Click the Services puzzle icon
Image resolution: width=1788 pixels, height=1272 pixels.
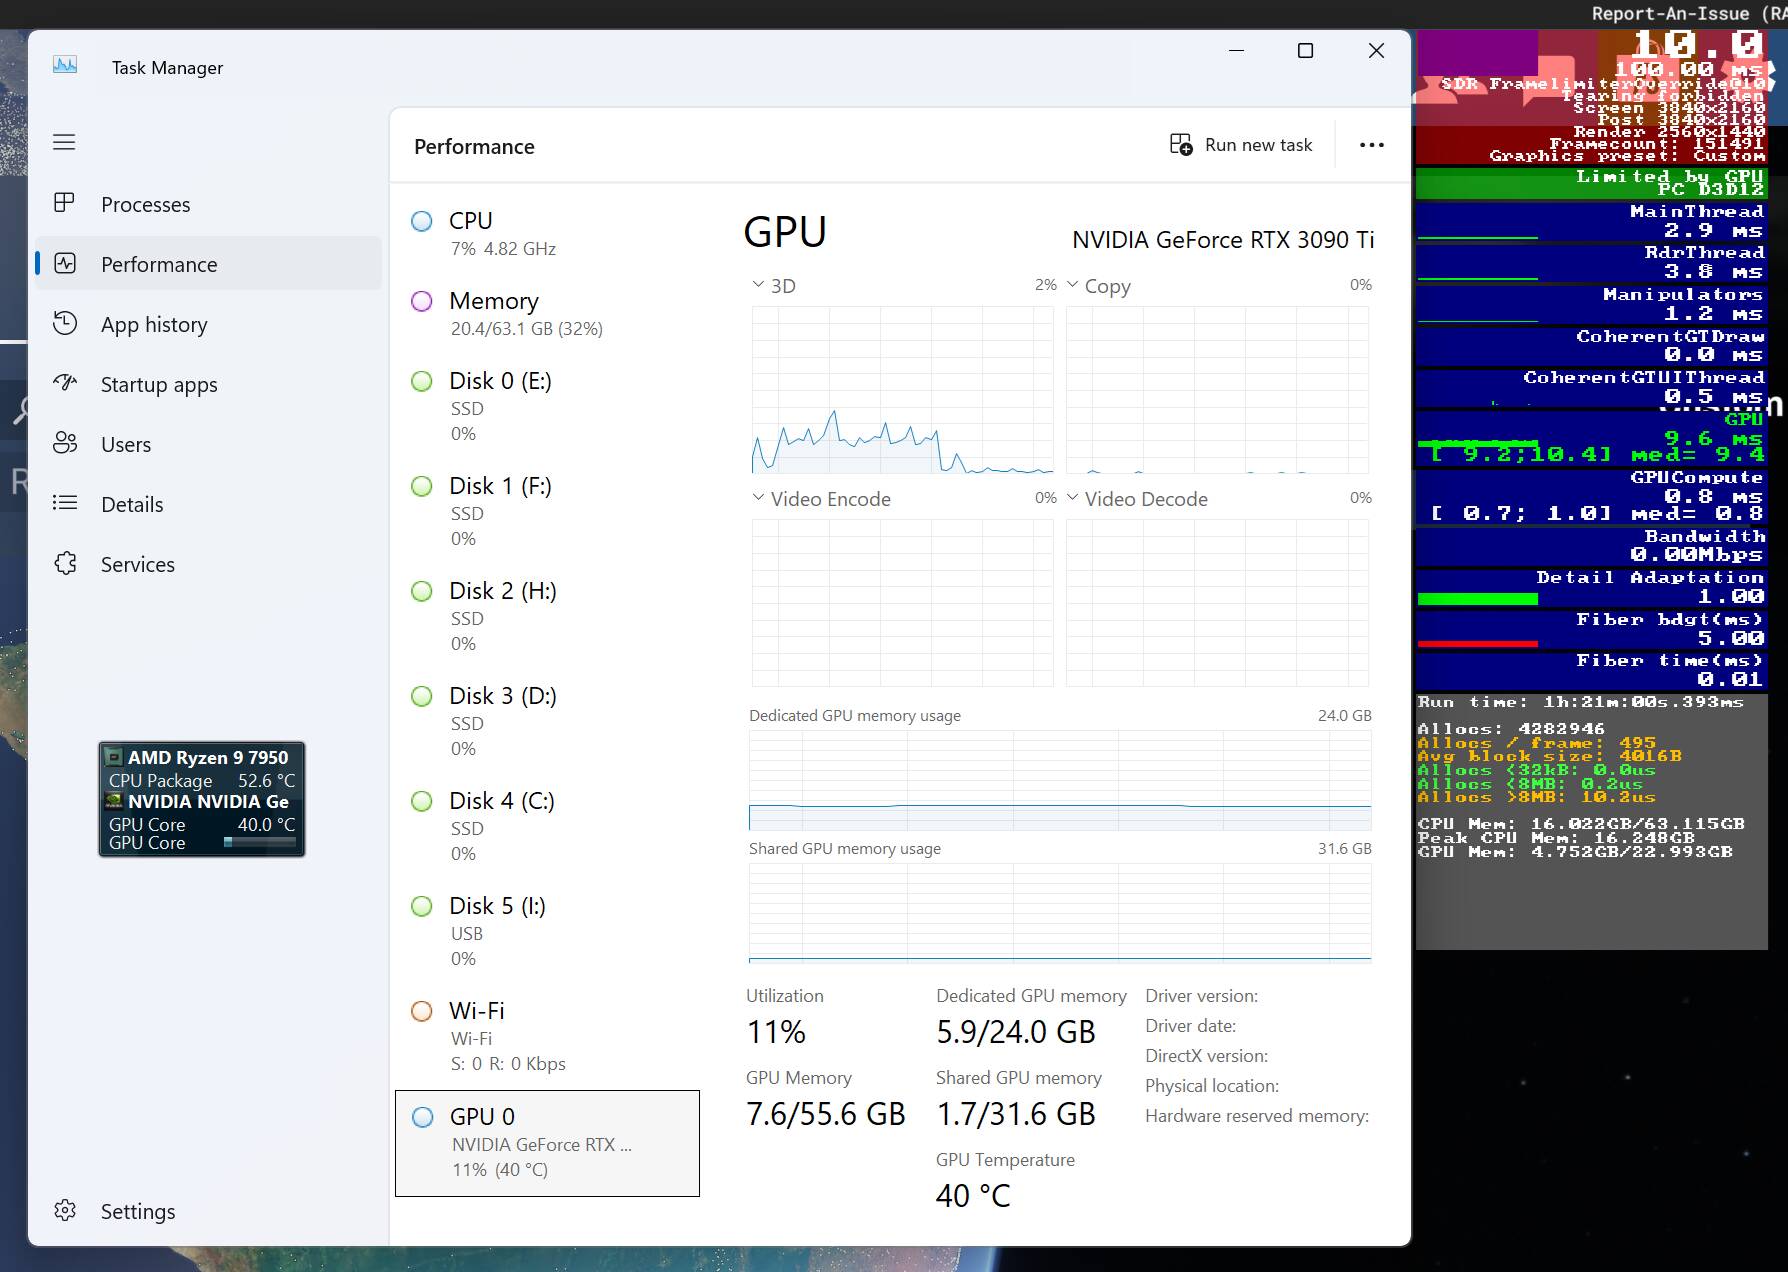(64, 563)
